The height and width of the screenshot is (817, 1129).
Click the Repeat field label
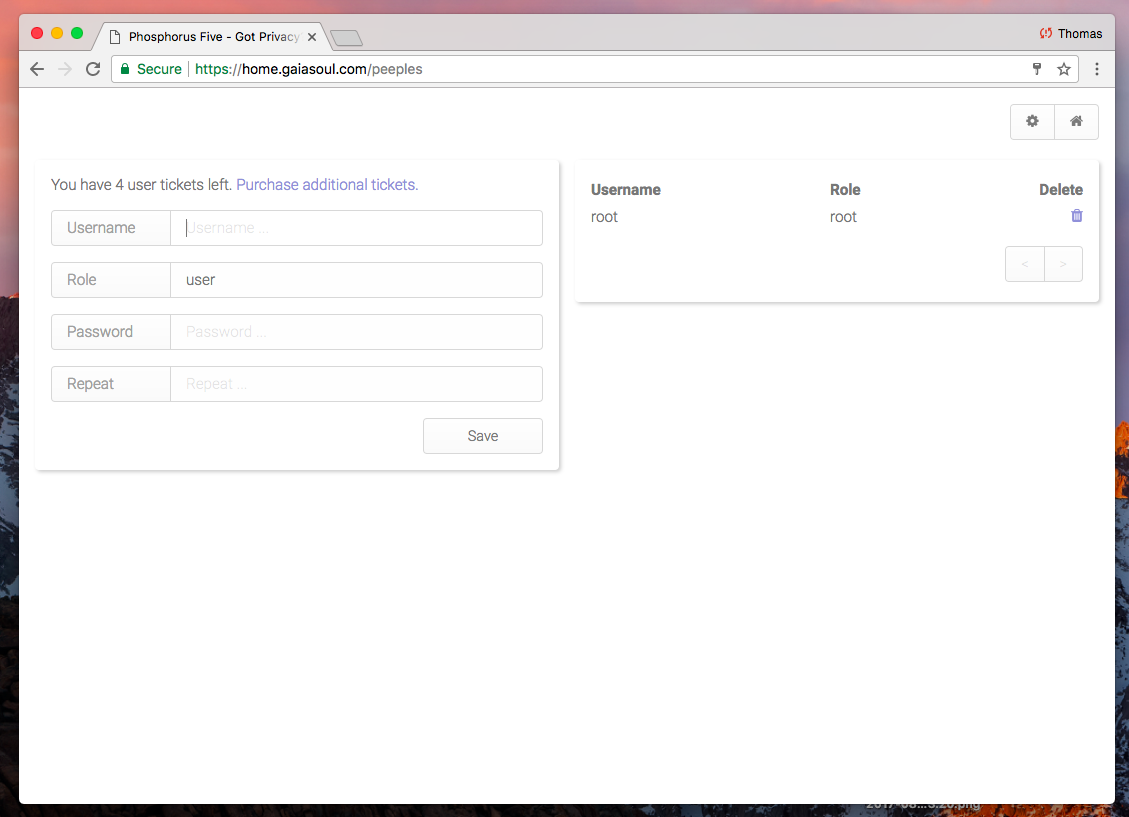pos(111,384)
